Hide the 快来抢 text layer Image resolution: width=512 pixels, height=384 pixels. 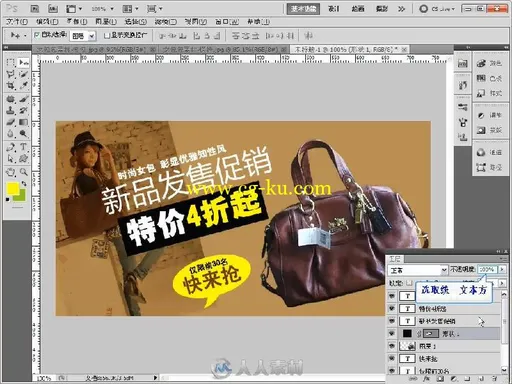click(x=392, y=358)
